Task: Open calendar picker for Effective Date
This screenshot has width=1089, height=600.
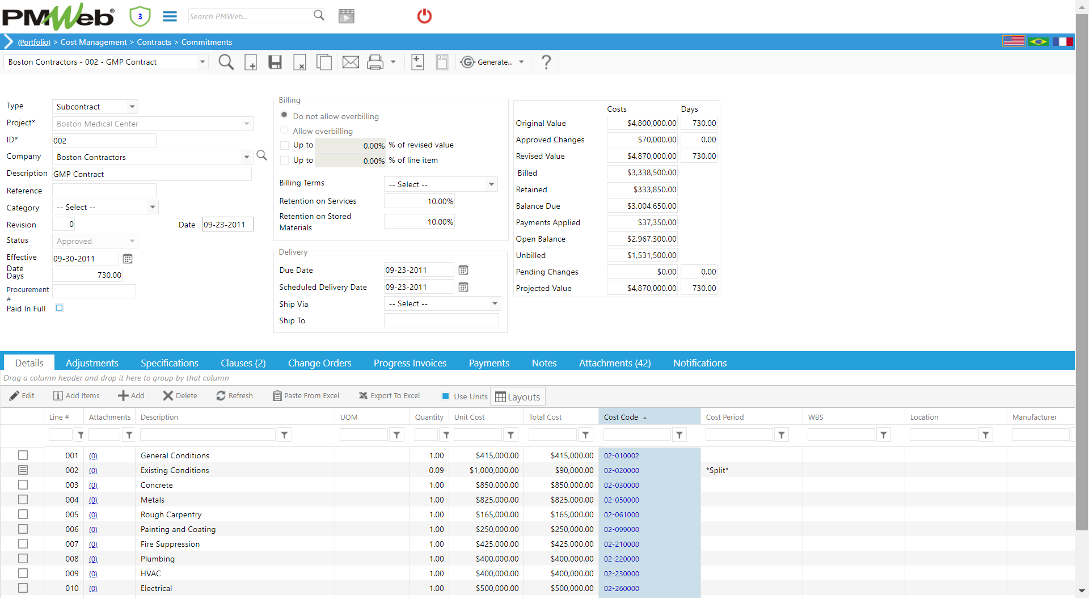Action: (x=128, y=258)
